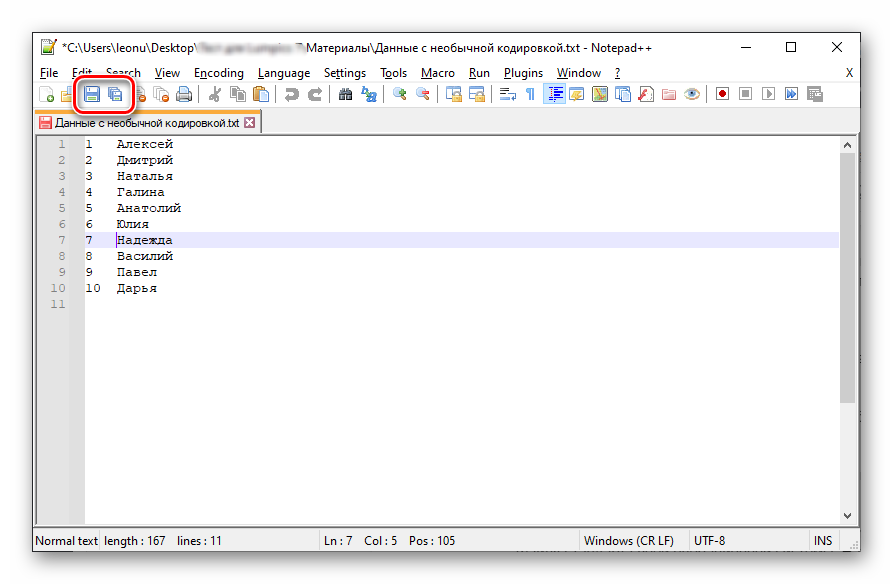
Task: Click the Save file toolbar icon
Action: 92,94
